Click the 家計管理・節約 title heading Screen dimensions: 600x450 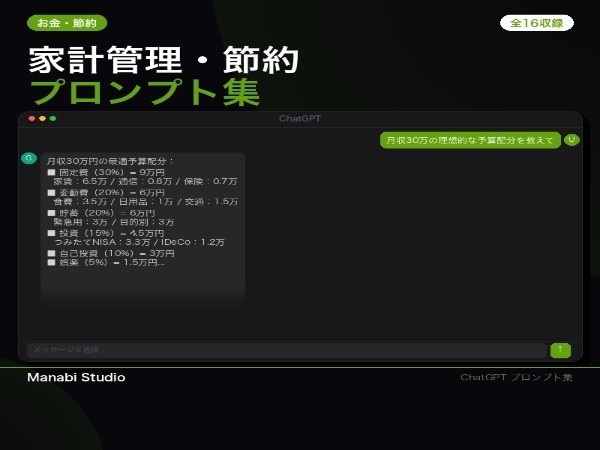[164, 60]
